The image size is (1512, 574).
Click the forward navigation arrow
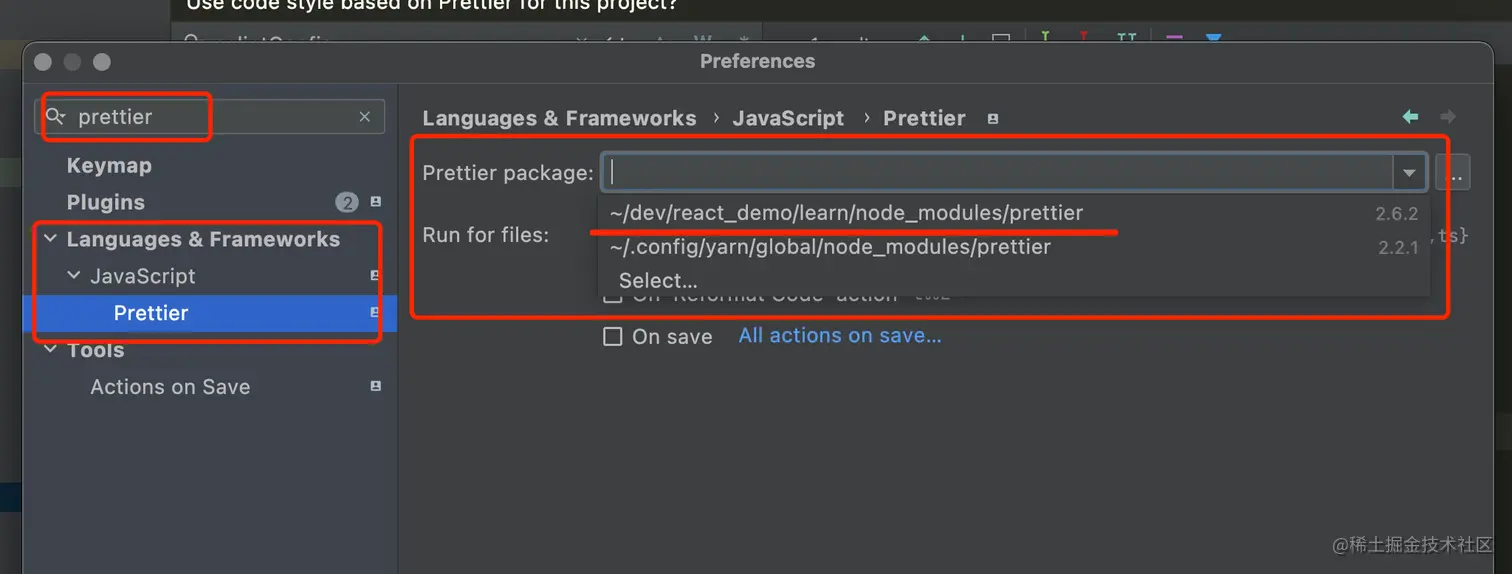[x=1447, y=117]
